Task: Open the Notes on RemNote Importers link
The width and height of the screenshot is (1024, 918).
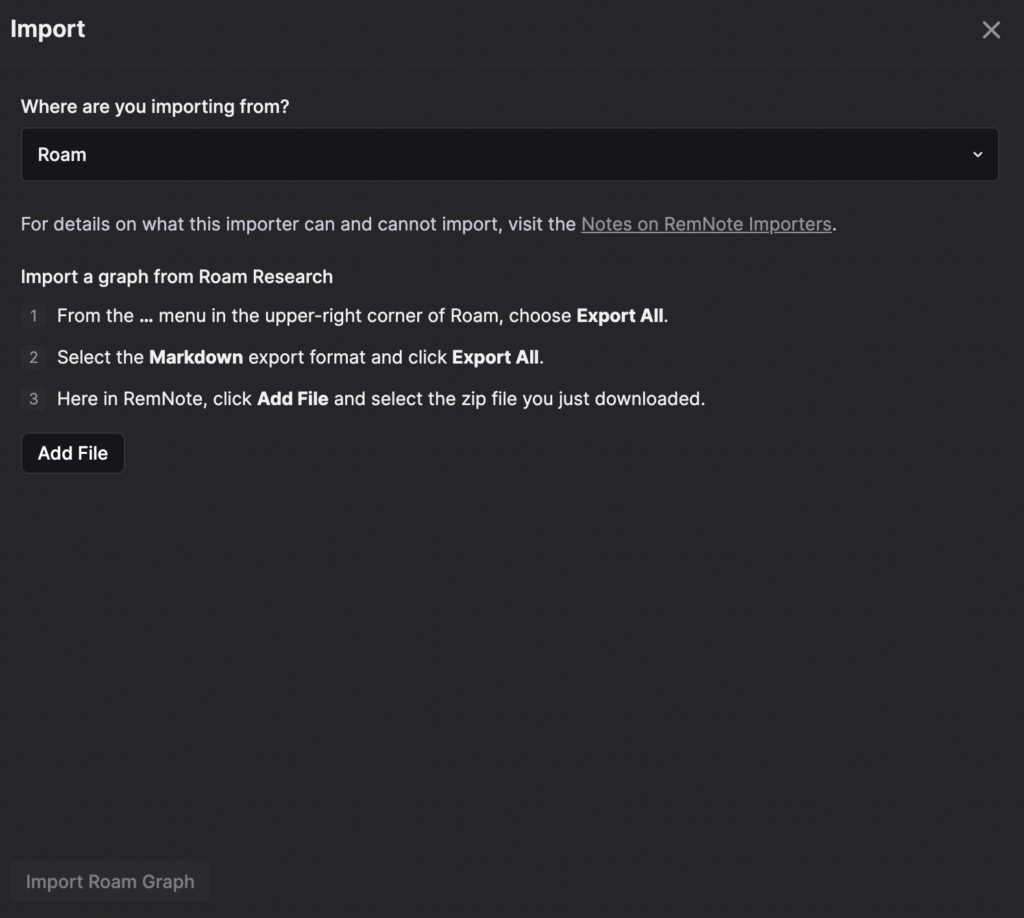Action: 706,224
